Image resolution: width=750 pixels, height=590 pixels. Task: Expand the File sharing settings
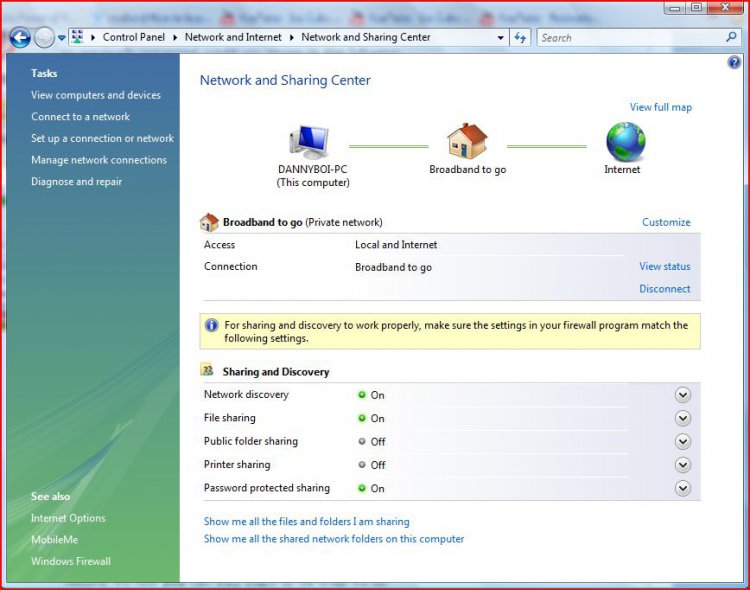pyautogui.click(x=683, y=418)
